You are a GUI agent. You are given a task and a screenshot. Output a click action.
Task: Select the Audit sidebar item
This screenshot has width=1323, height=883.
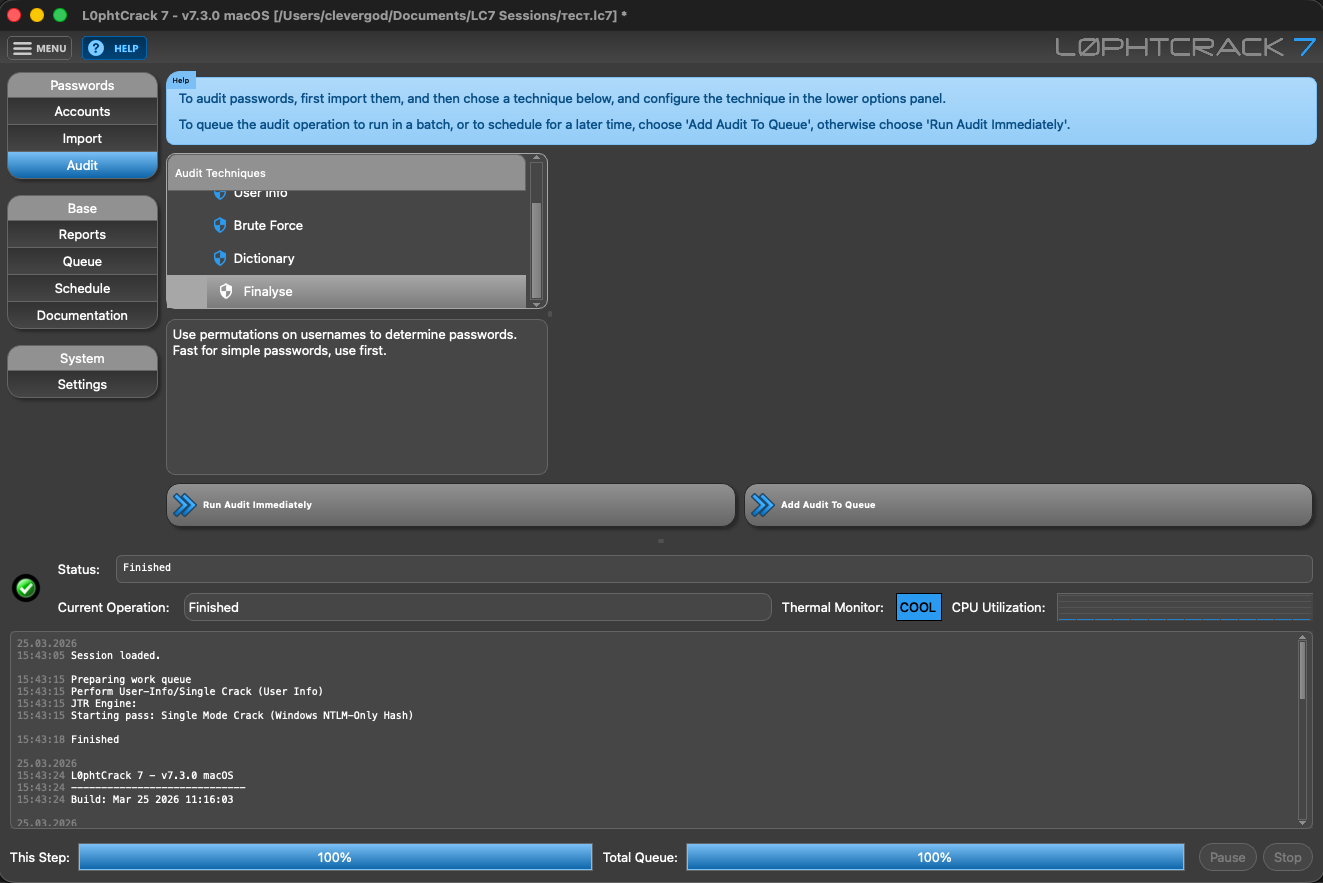tap(82, 165)
